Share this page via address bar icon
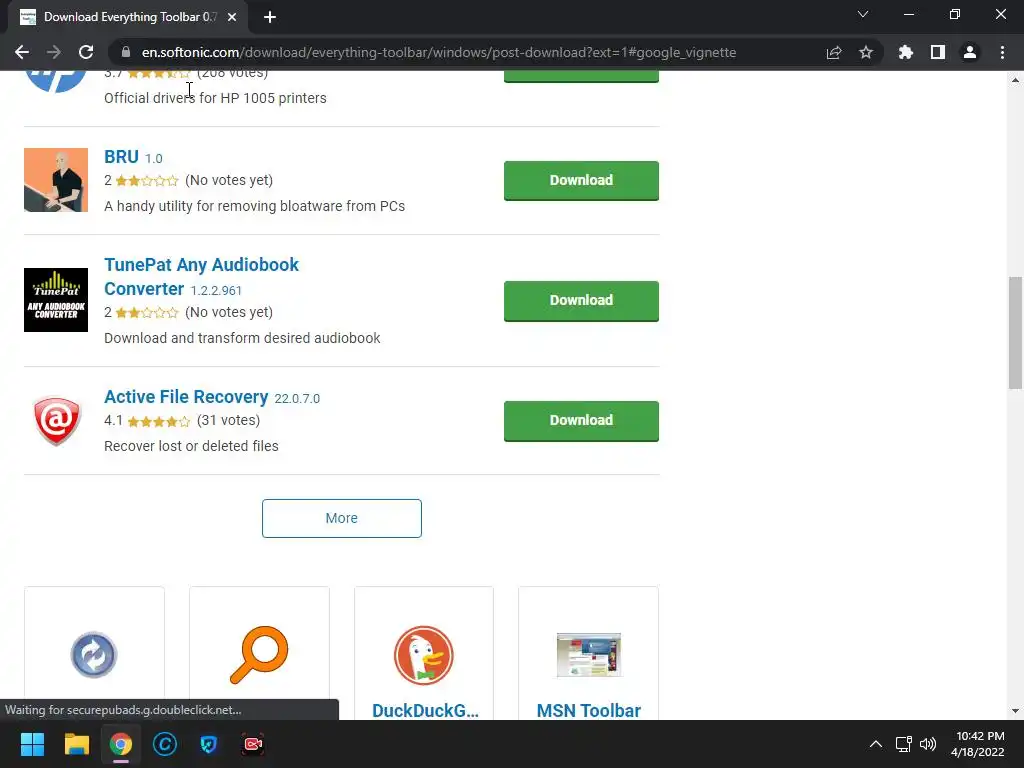This screenshot has height=768, width=1024. pyautogui.click(x=834, y=52)
